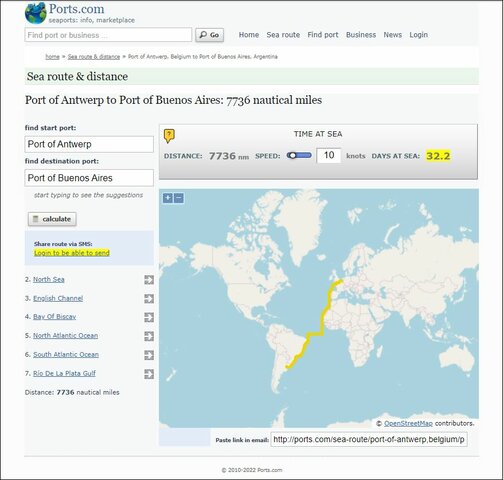Click Sea route & distance breadcrumb link
This screenshot has height=480, width=503.
[x=94, y=57]
